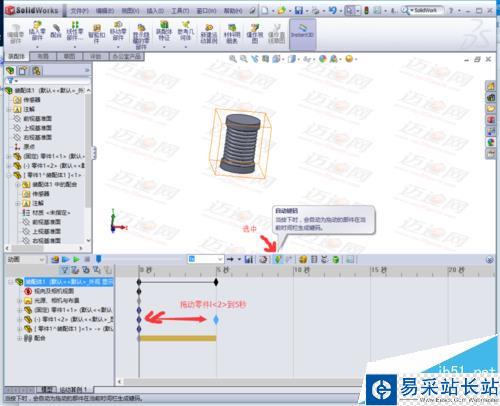Select the Move Component (移动零部件) icon
Viewport: 500px width, 406px height.
pyautogui.click(x=118, y=25)
